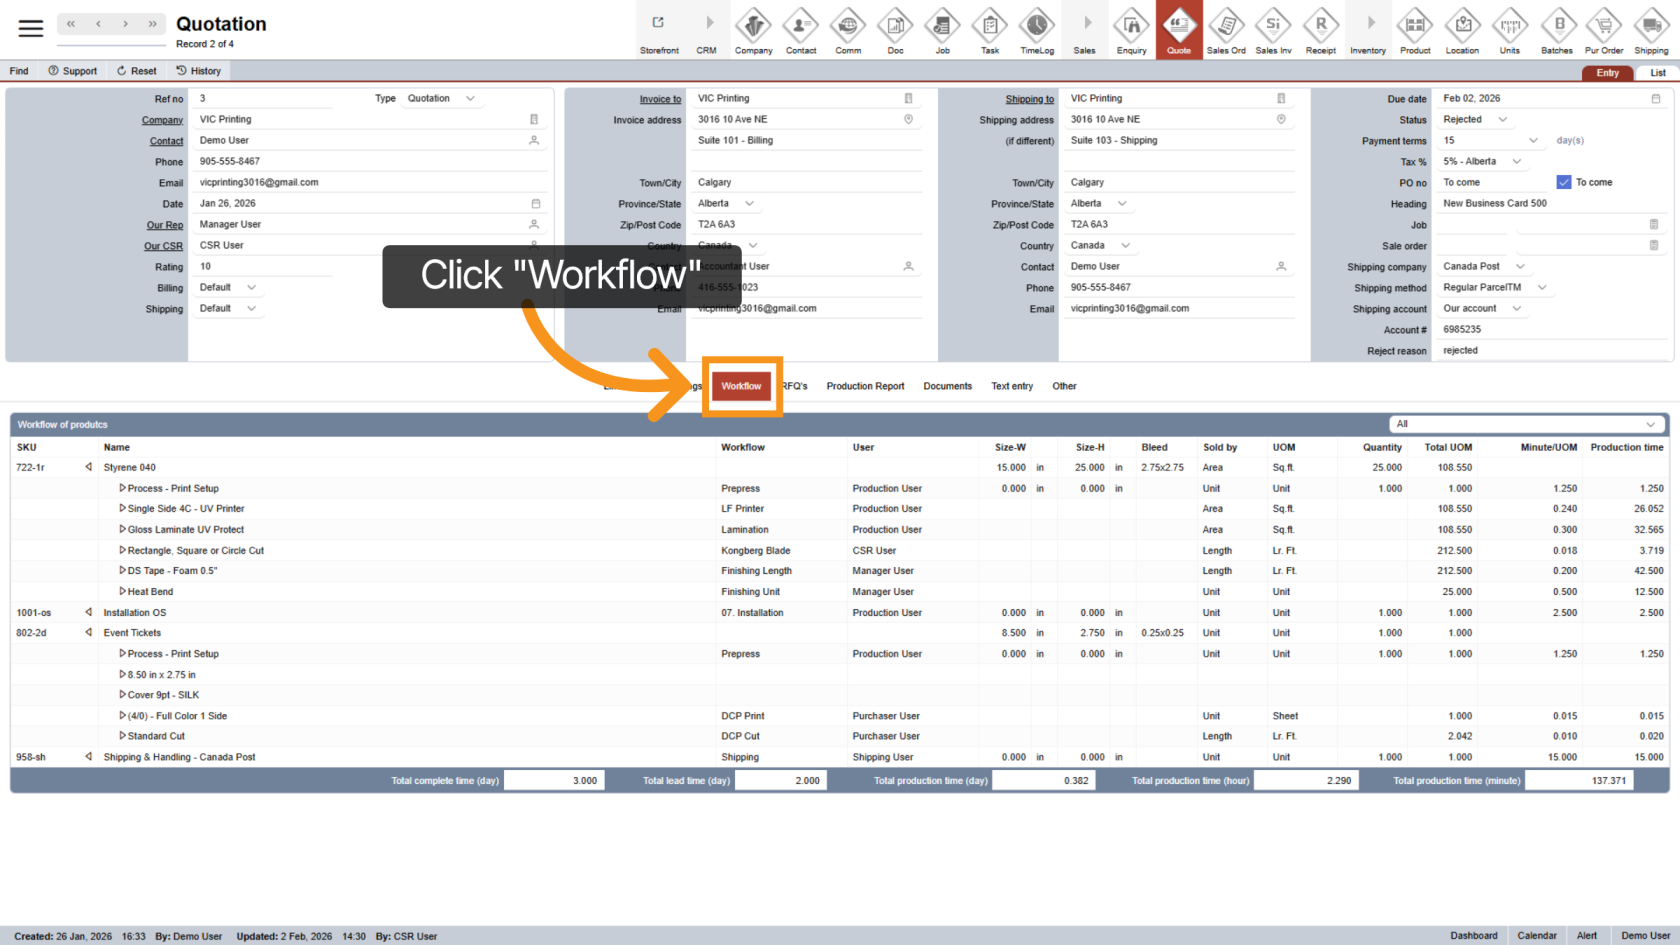Viewport: 1680px width, 945px height.
Task: Collapse the Styrene 040 product row
Action: point(89,467)
